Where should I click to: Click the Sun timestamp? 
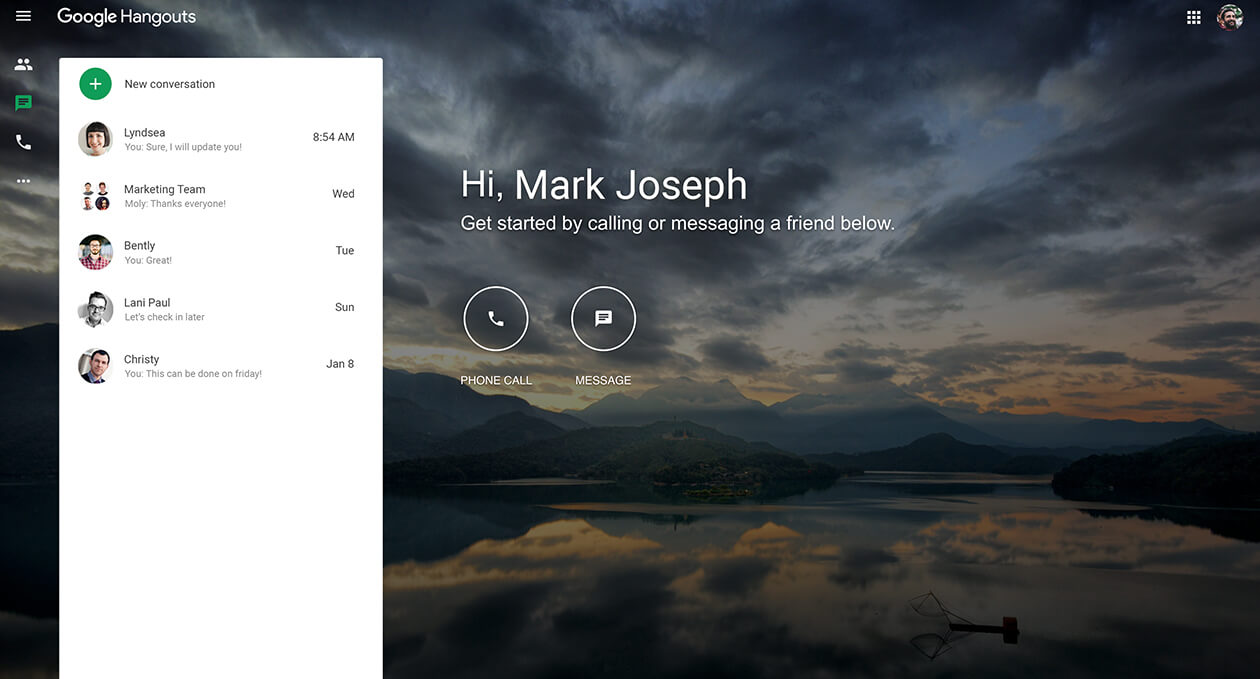(x=345, y=307)
